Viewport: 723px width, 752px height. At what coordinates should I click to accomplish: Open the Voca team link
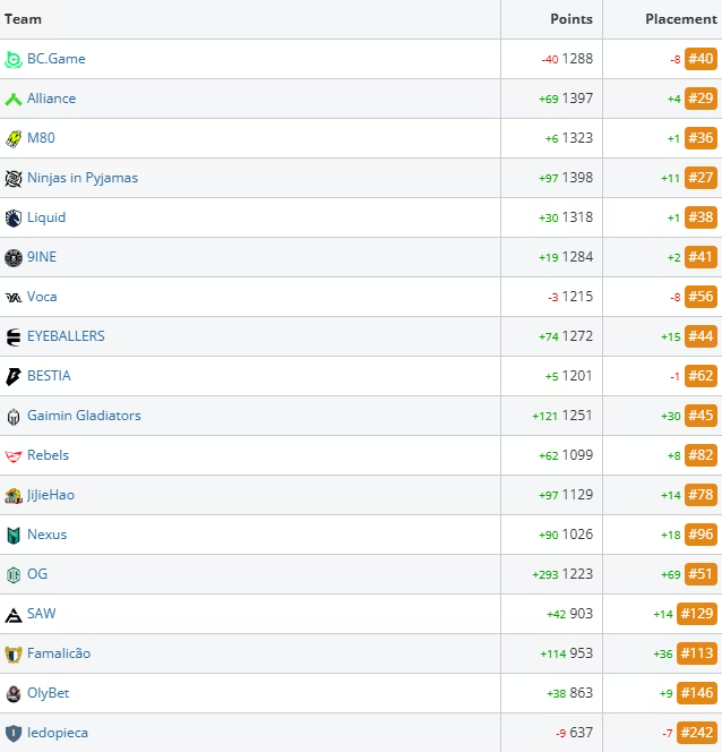click(x=42, y=297)
